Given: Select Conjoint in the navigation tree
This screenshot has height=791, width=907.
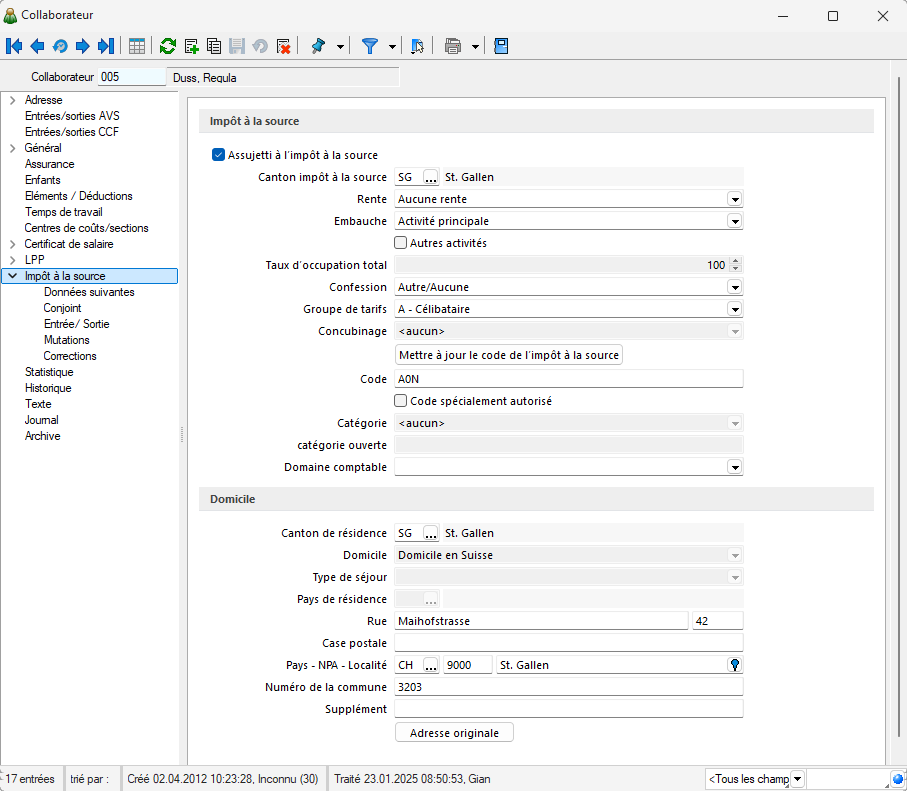Looking at the screenshot, I should [62, 308].
